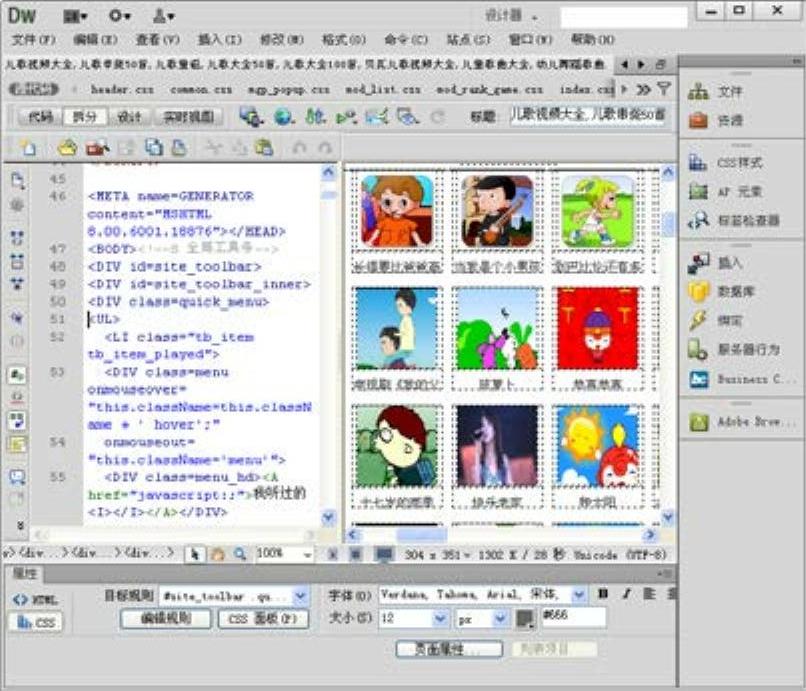
Task: Click the 源代码 source code button
Action: (33, 89)
